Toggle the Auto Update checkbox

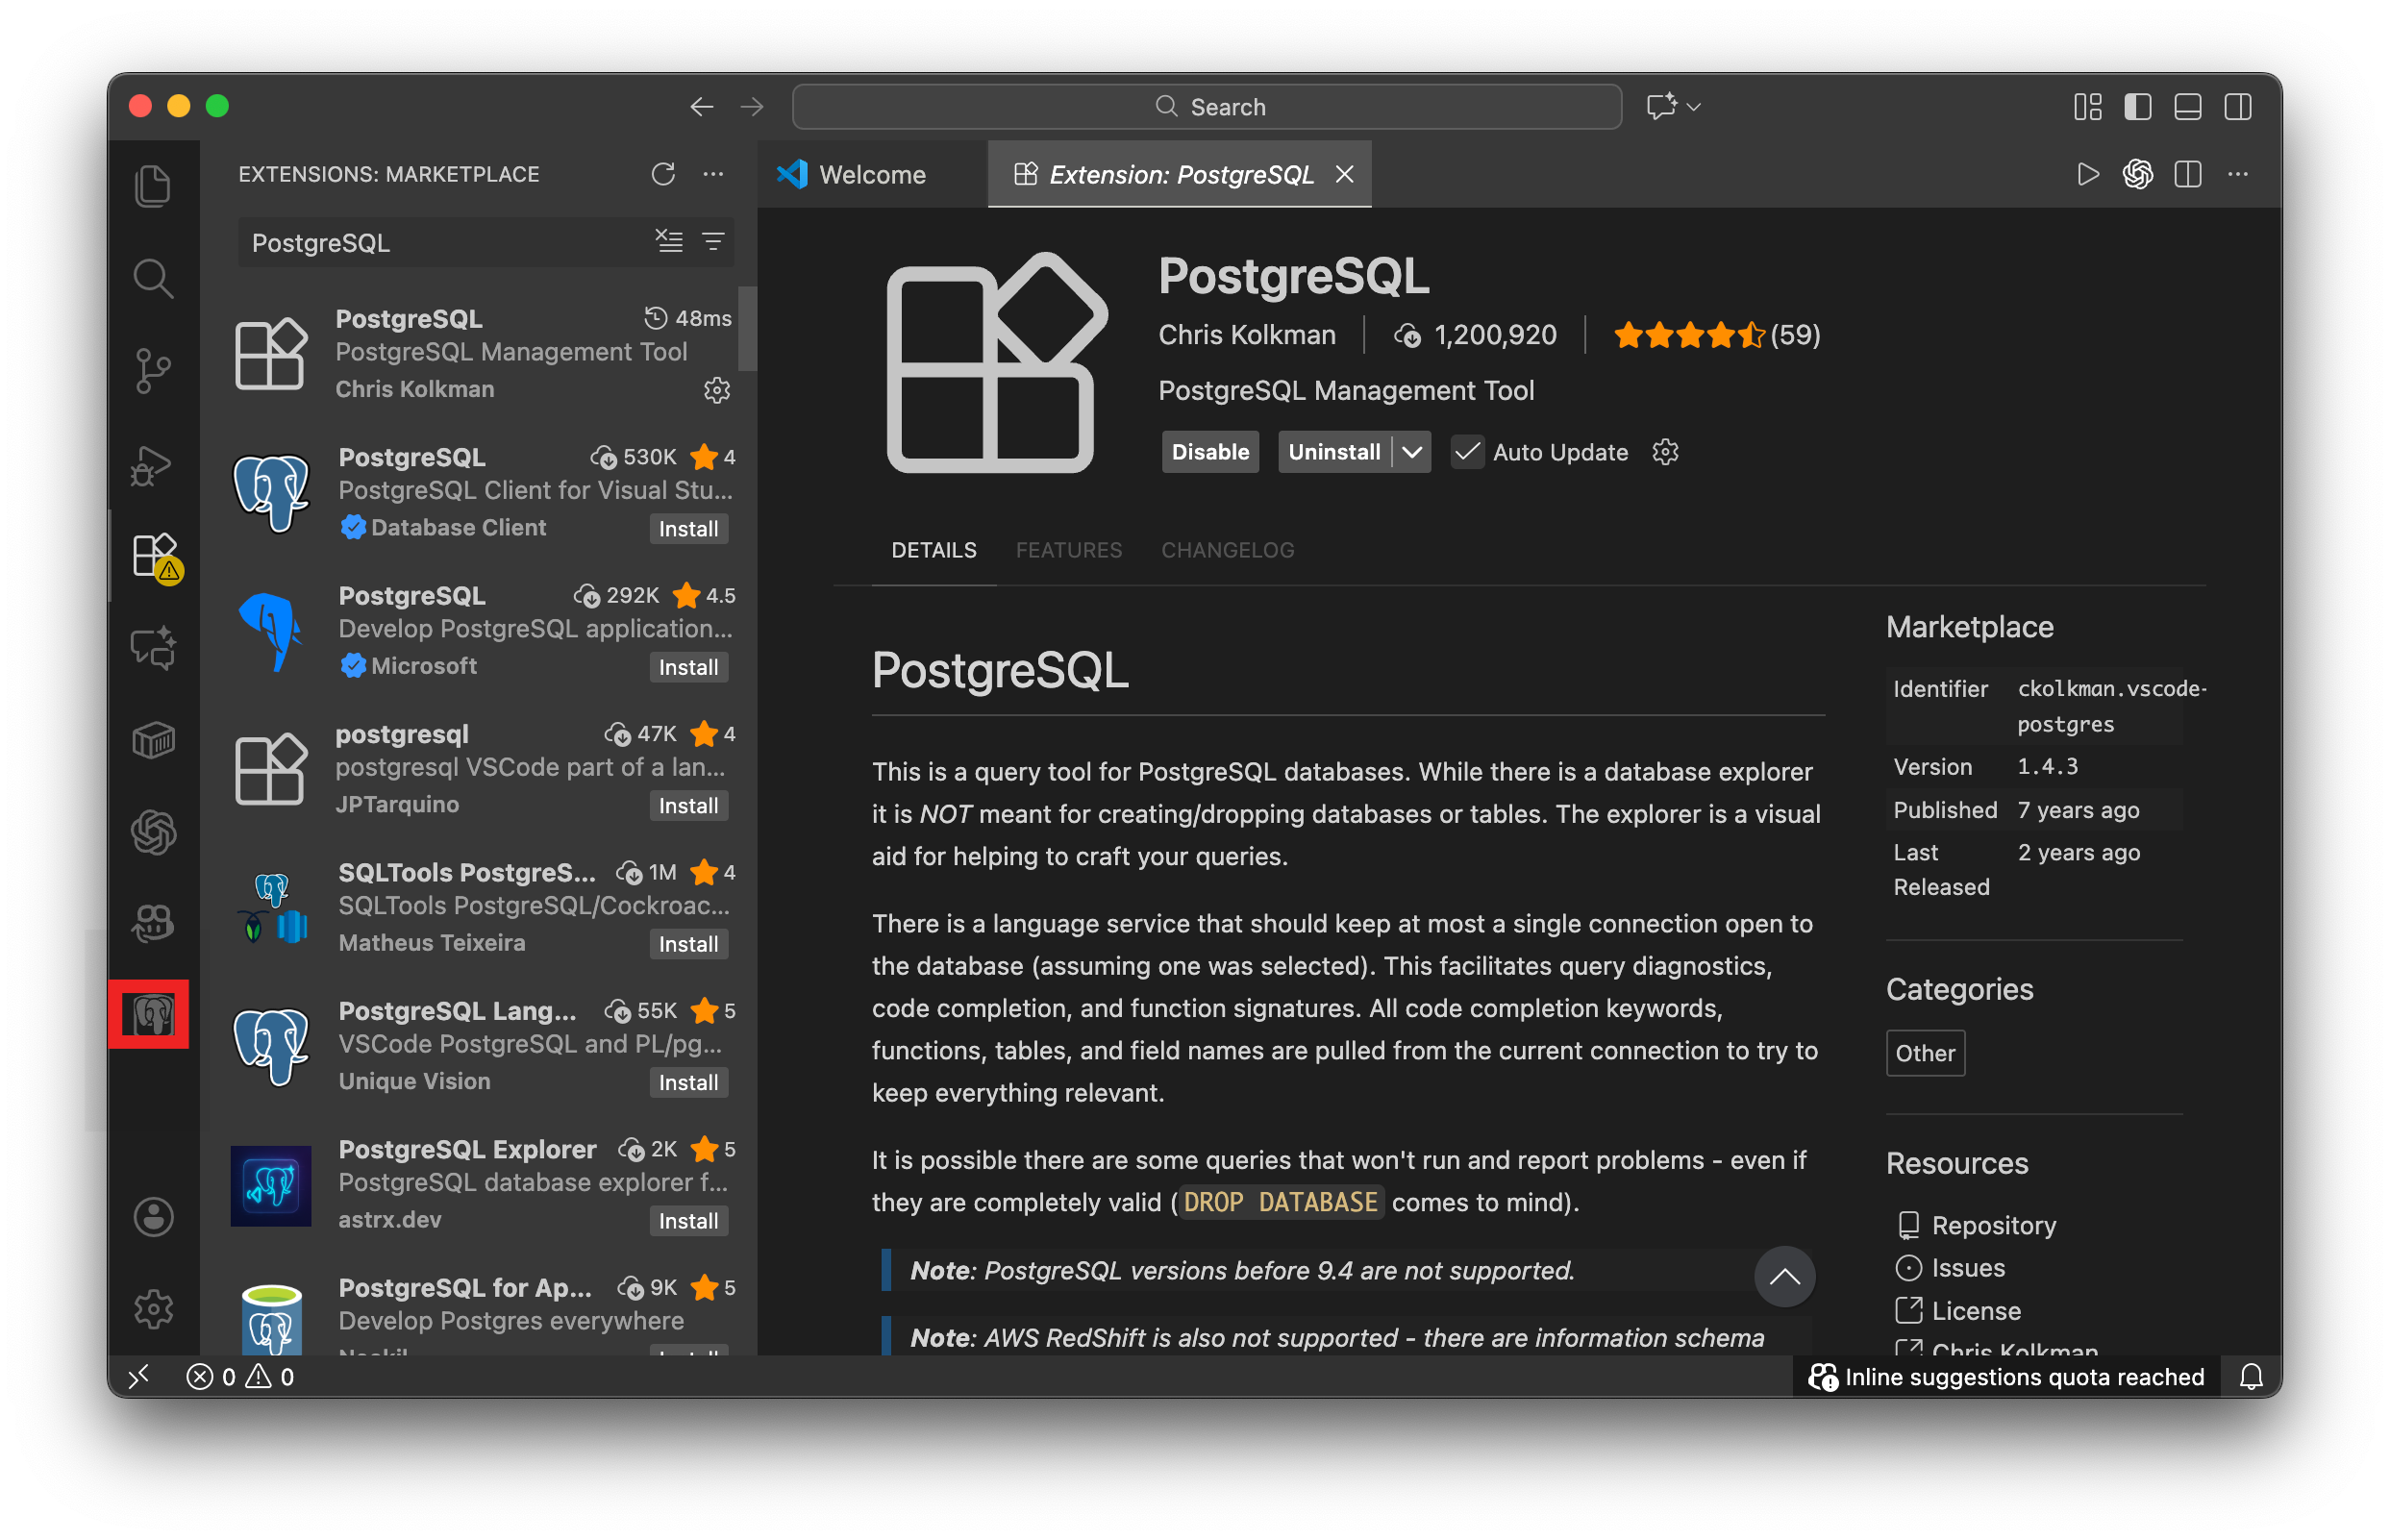[1466, 452]
